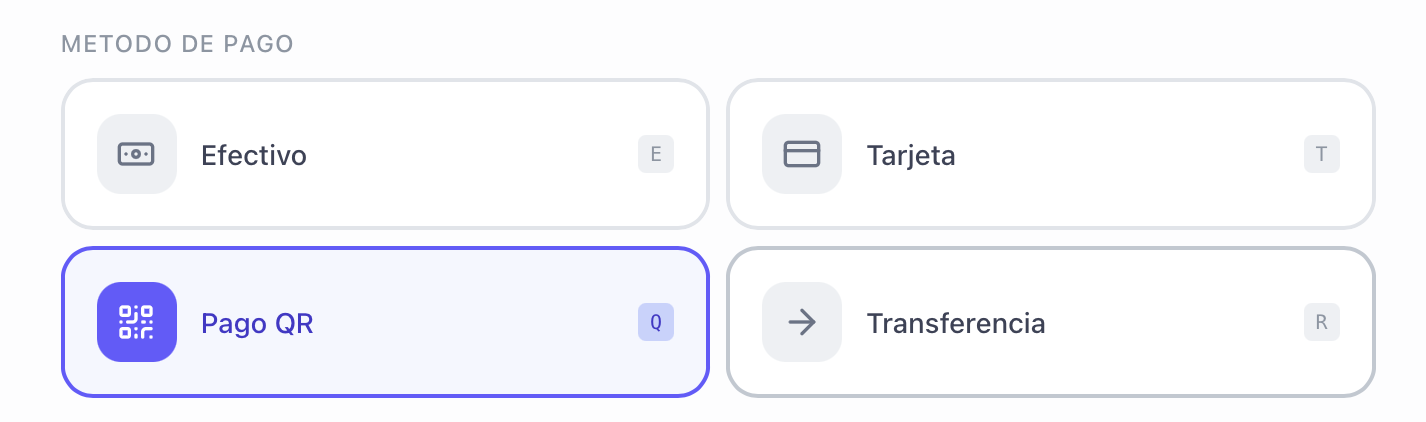
Task: Click the "R" keyboard shortcut badge
Action: tap(1321, 322)
